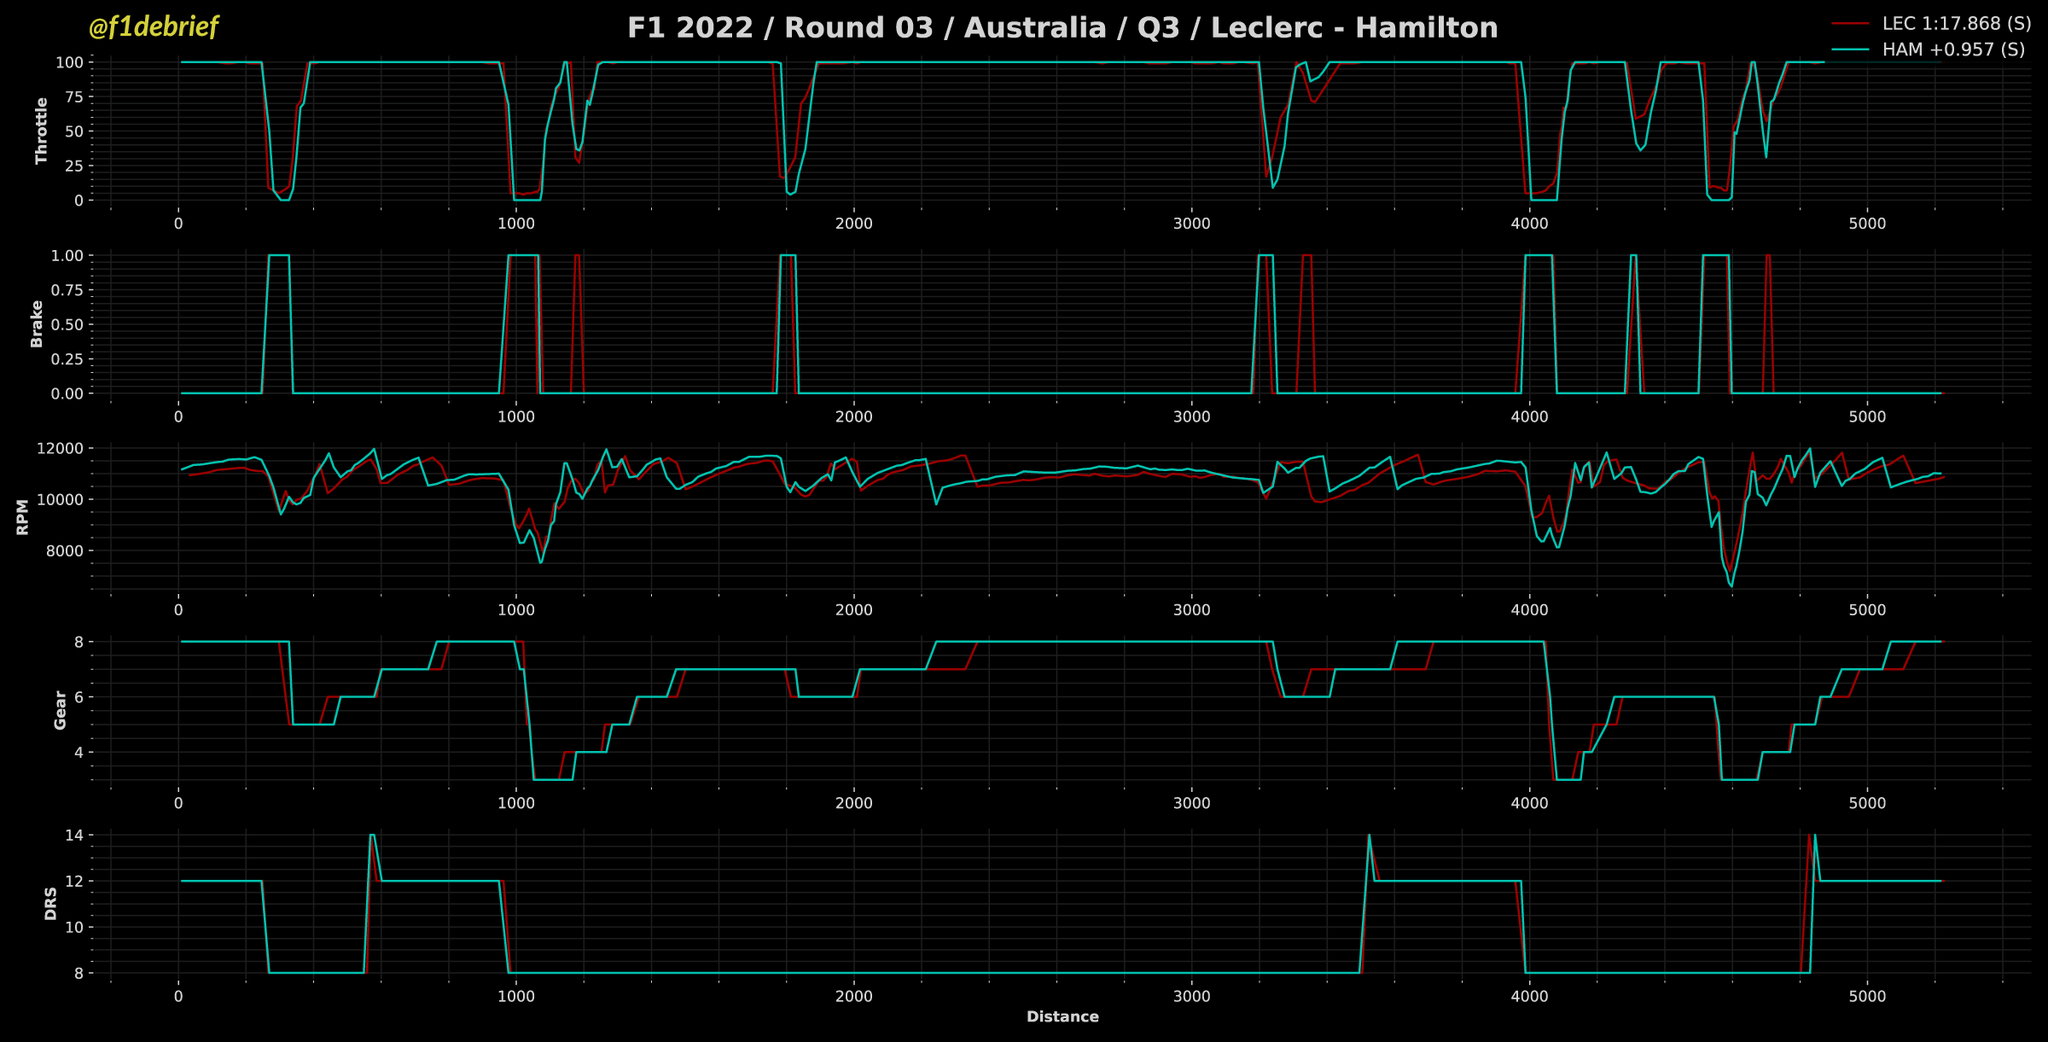The height and width of the screenshot is (1042, 2048).
Task: Click the Distance x-axis label
Action: [1062, 1017]
